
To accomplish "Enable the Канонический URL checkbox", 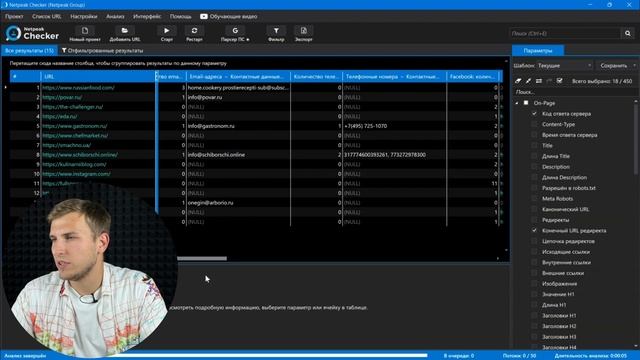I will tap(534, 209).
